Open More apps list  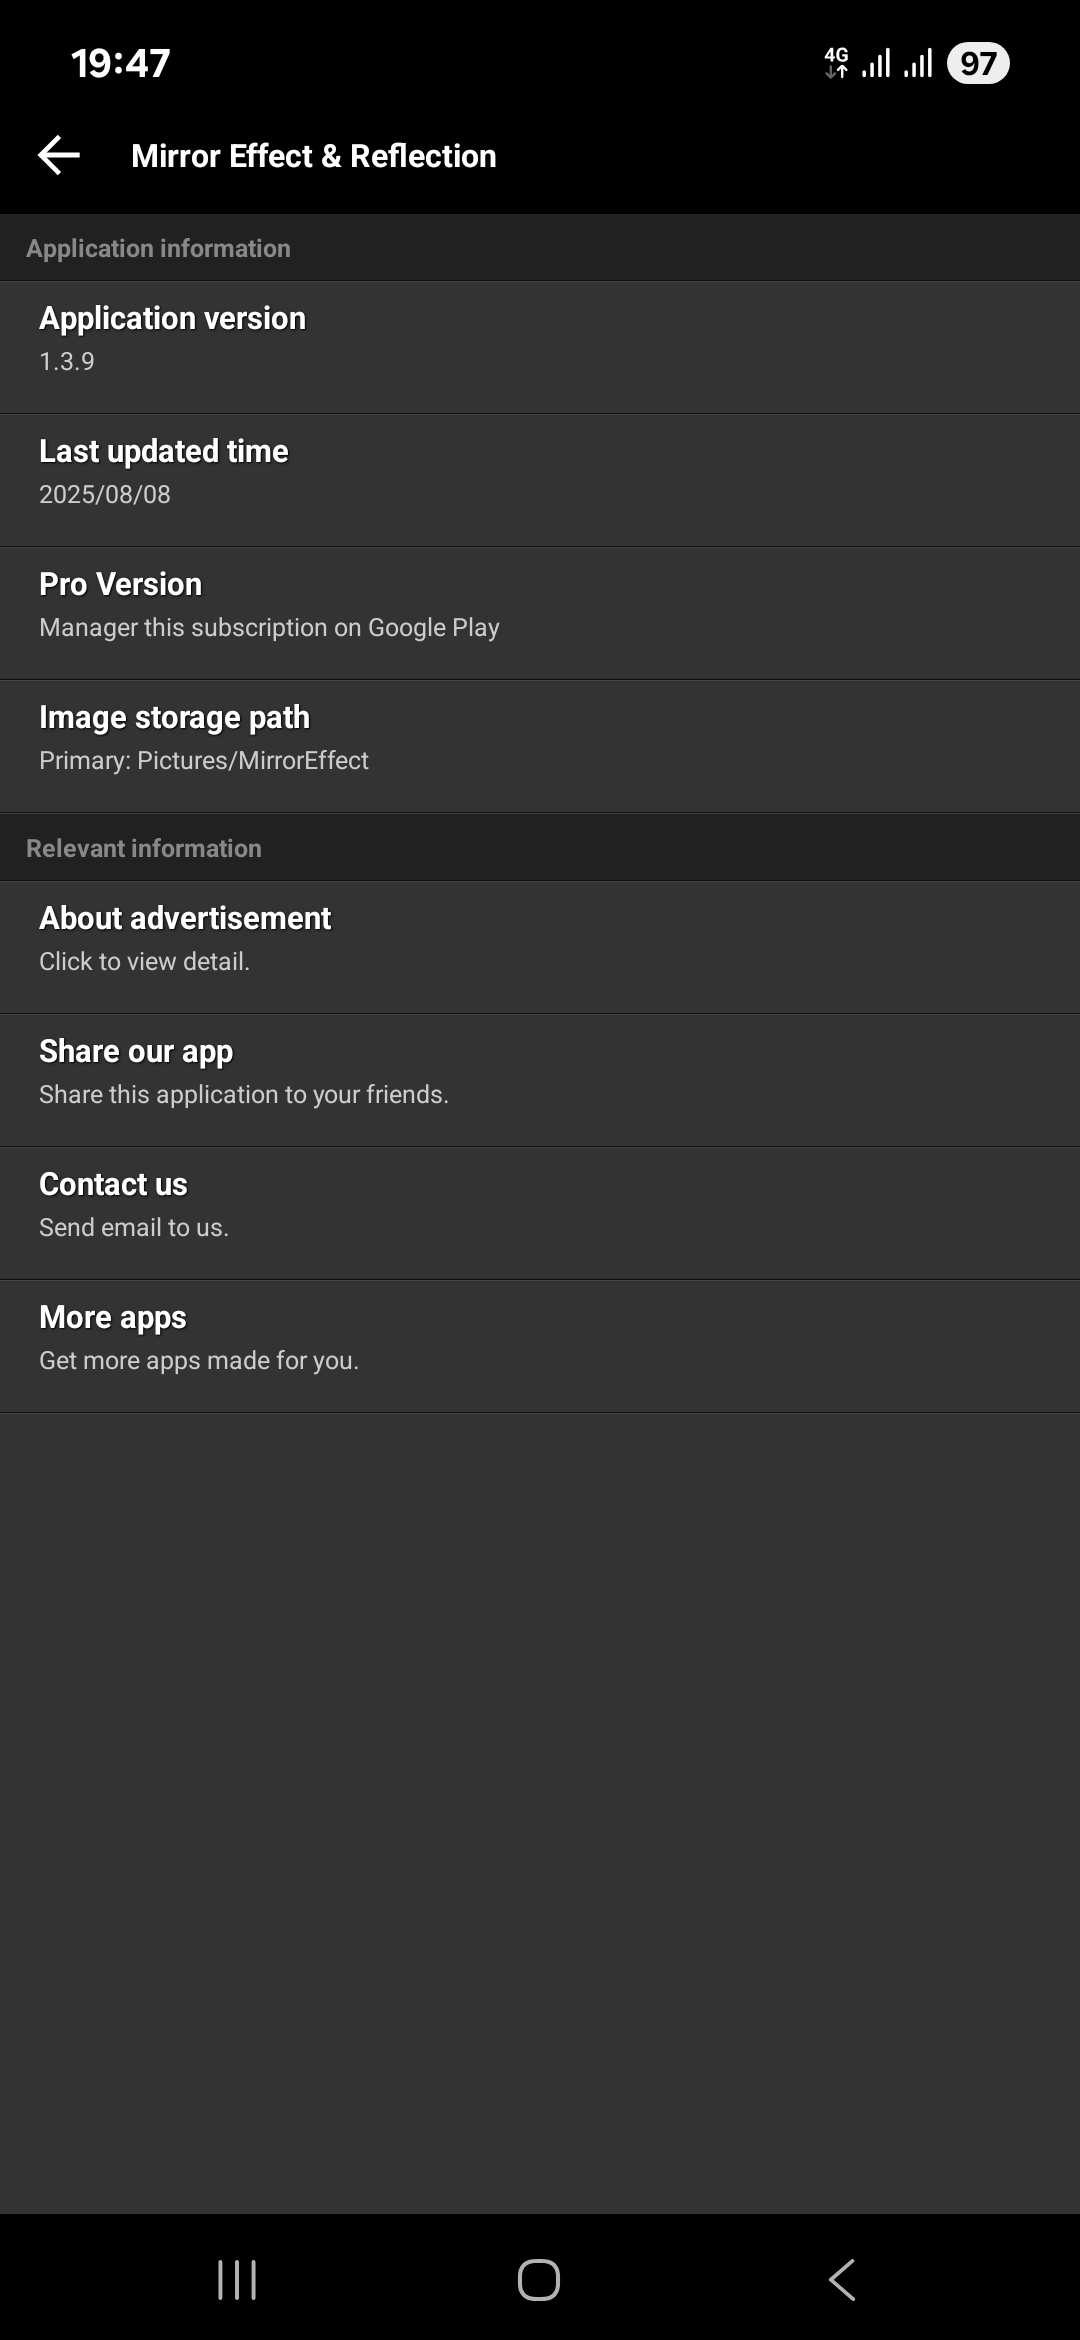(540, 1346)
